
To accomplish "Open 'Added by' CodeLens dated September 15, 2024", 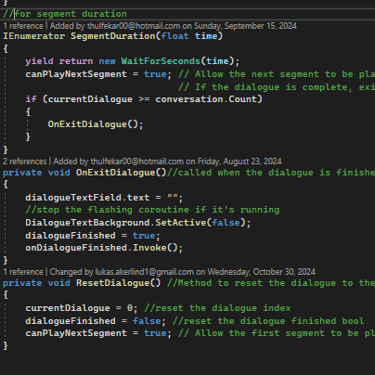I will 173,26.
